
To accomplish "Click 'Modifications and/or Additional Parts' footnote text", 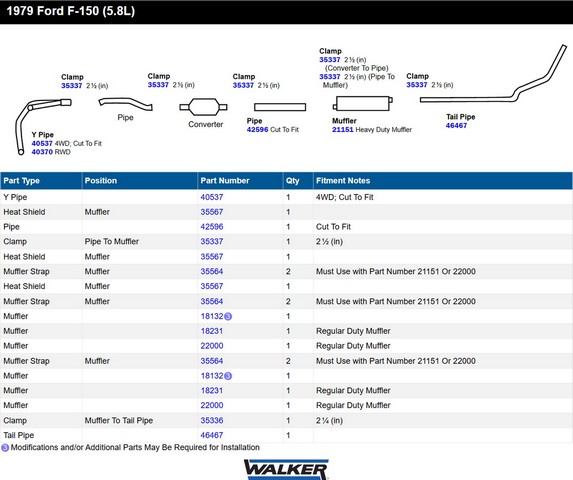I will (x=135, y=447).
